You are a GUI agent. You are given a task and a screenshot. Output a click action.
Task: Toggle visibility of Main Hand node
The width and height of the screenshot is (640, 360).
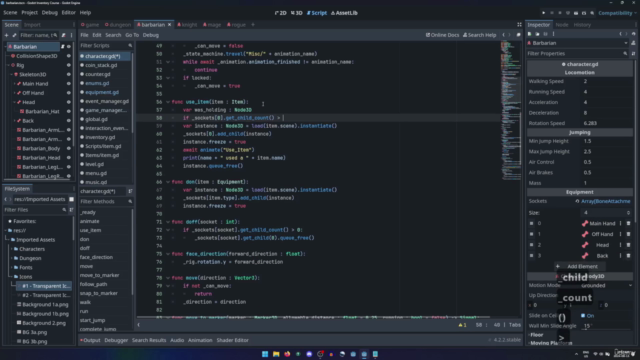tap(69, 84)
